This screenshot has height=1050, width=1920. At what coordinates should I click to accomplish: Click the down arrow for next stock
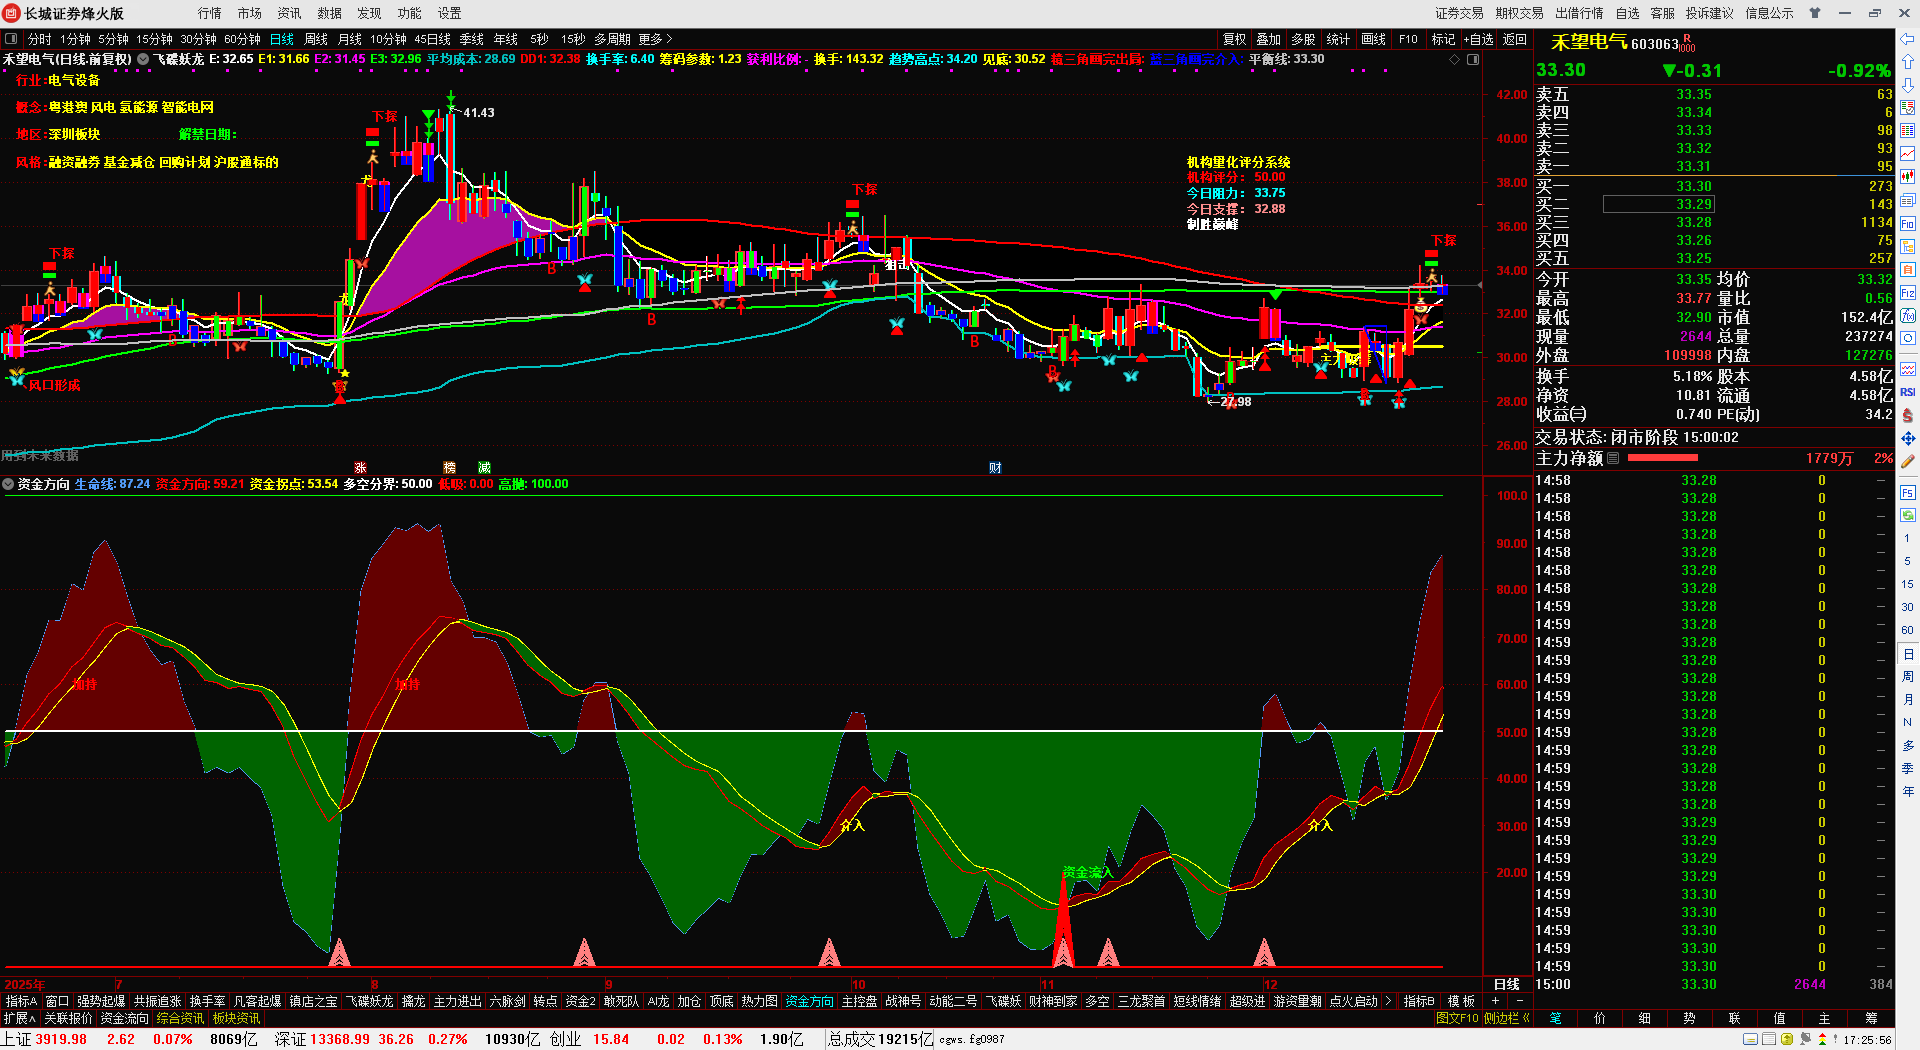[1908, 85]
